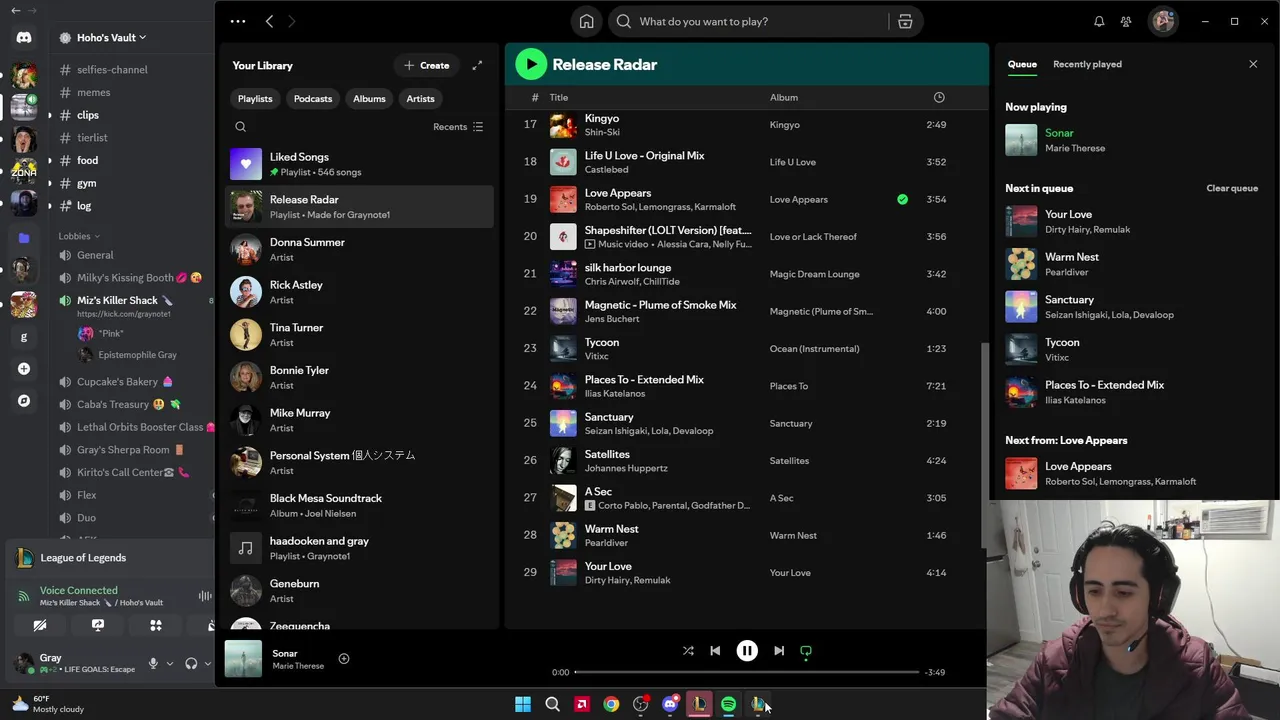Join Cupcake's Bakery voice channel

[x=117, y=381]
